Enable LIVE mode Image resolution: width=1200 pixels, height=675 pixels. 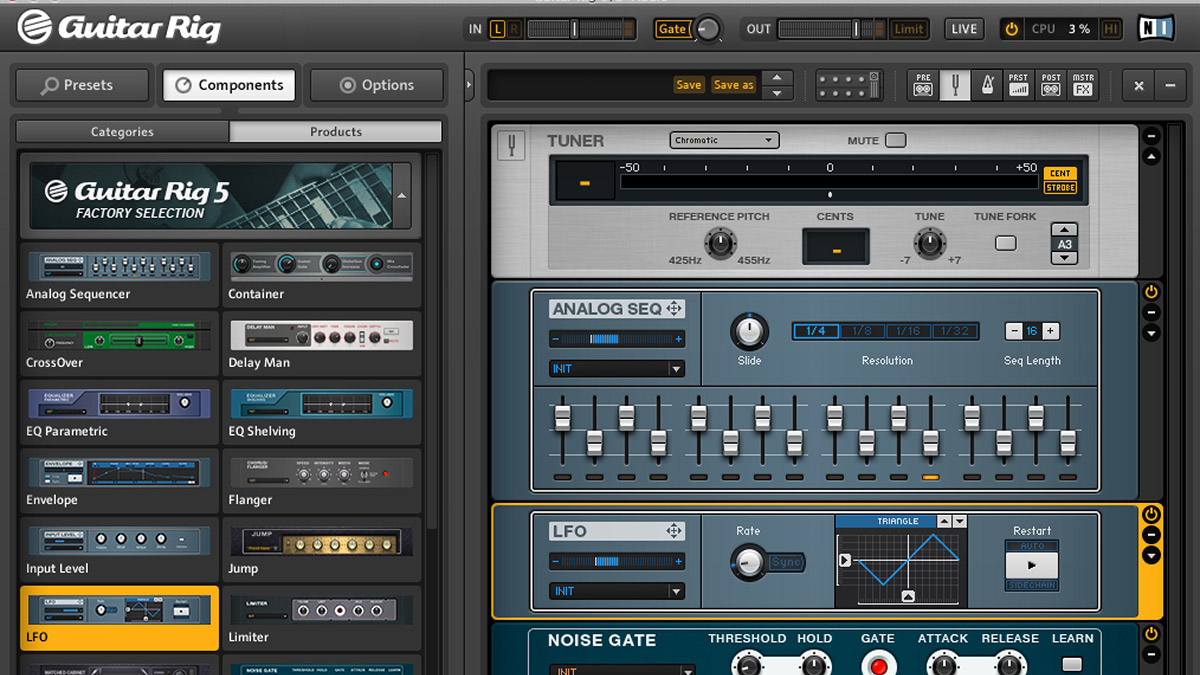[x=963, y=29]
